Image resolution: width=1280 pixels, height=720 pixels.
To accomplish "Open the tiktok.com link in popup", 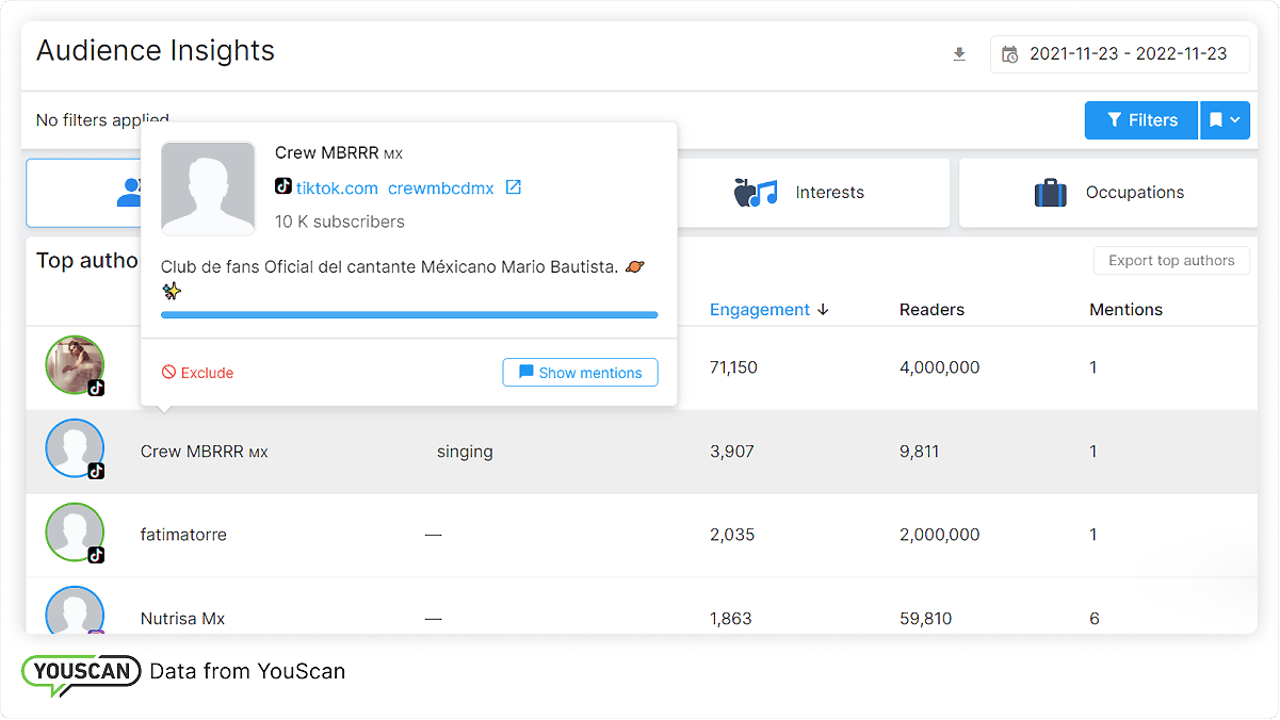I will click(x=336, y=188).
